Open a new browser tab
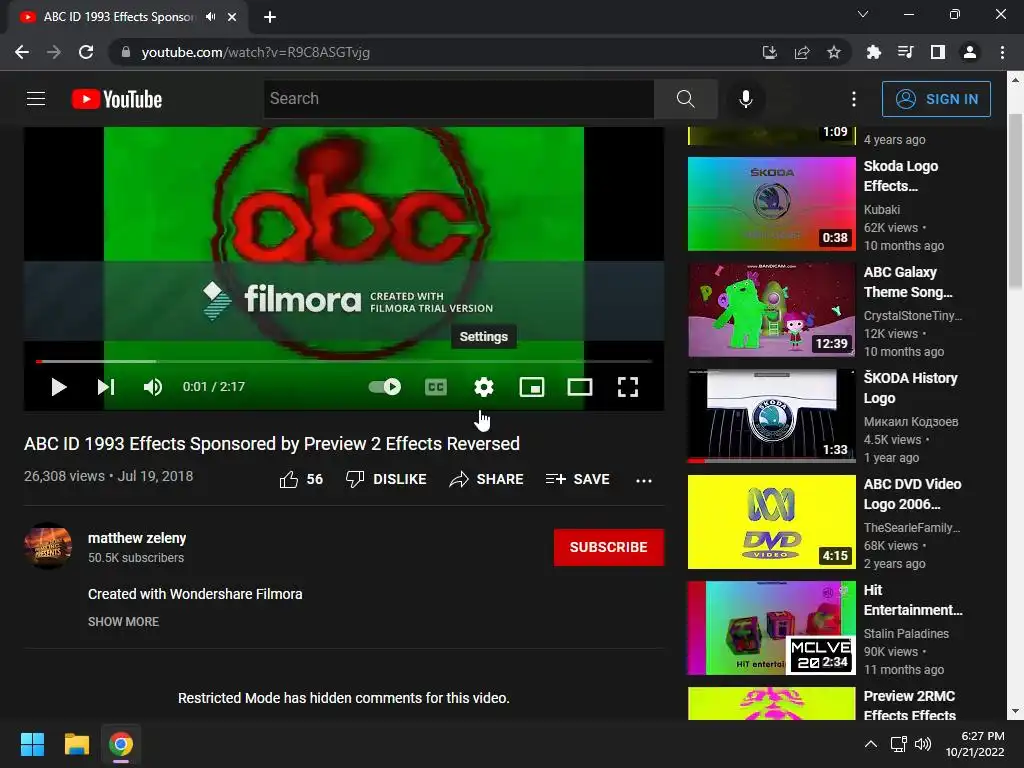 click(270, 17)
